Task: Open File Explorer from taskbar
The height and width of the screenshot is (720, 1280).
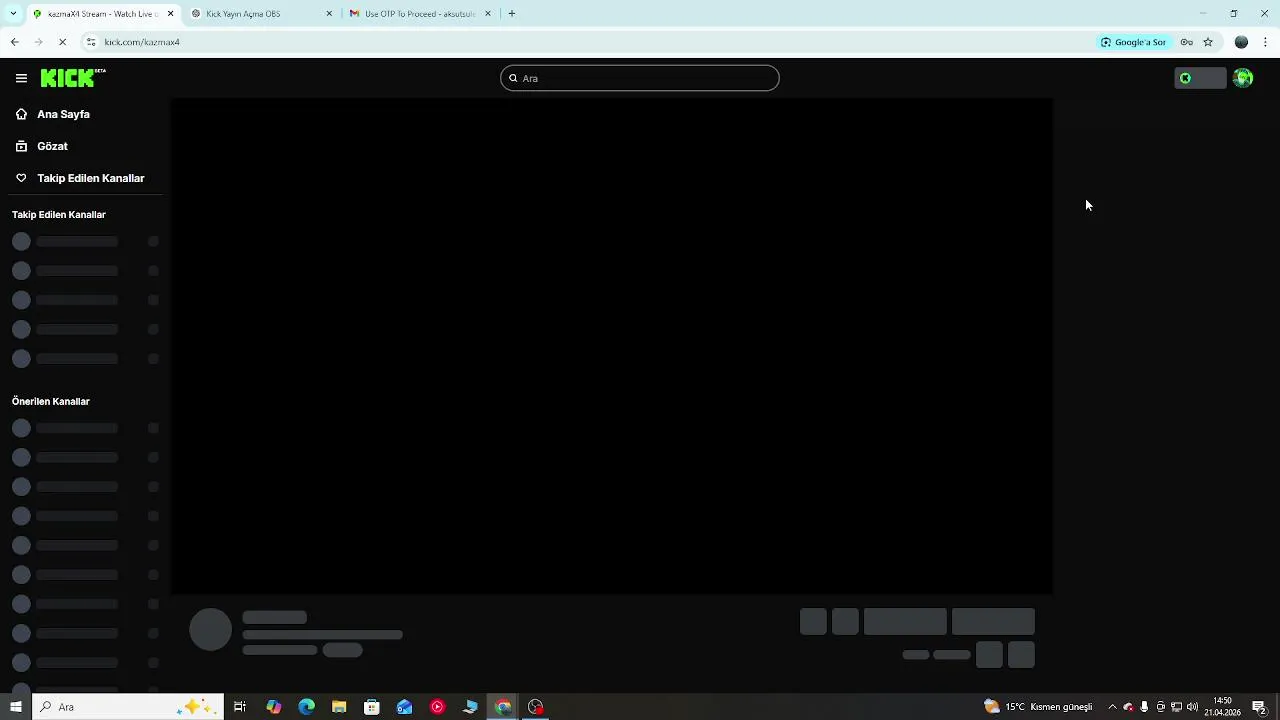Action: [x=339, y=707]
